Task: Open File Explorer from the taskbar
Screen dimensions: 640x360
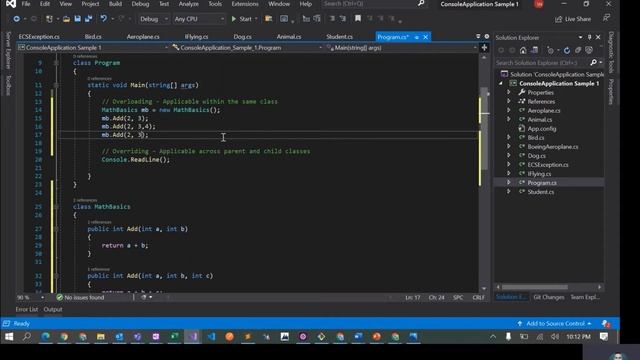Action: tap(100, 337)
